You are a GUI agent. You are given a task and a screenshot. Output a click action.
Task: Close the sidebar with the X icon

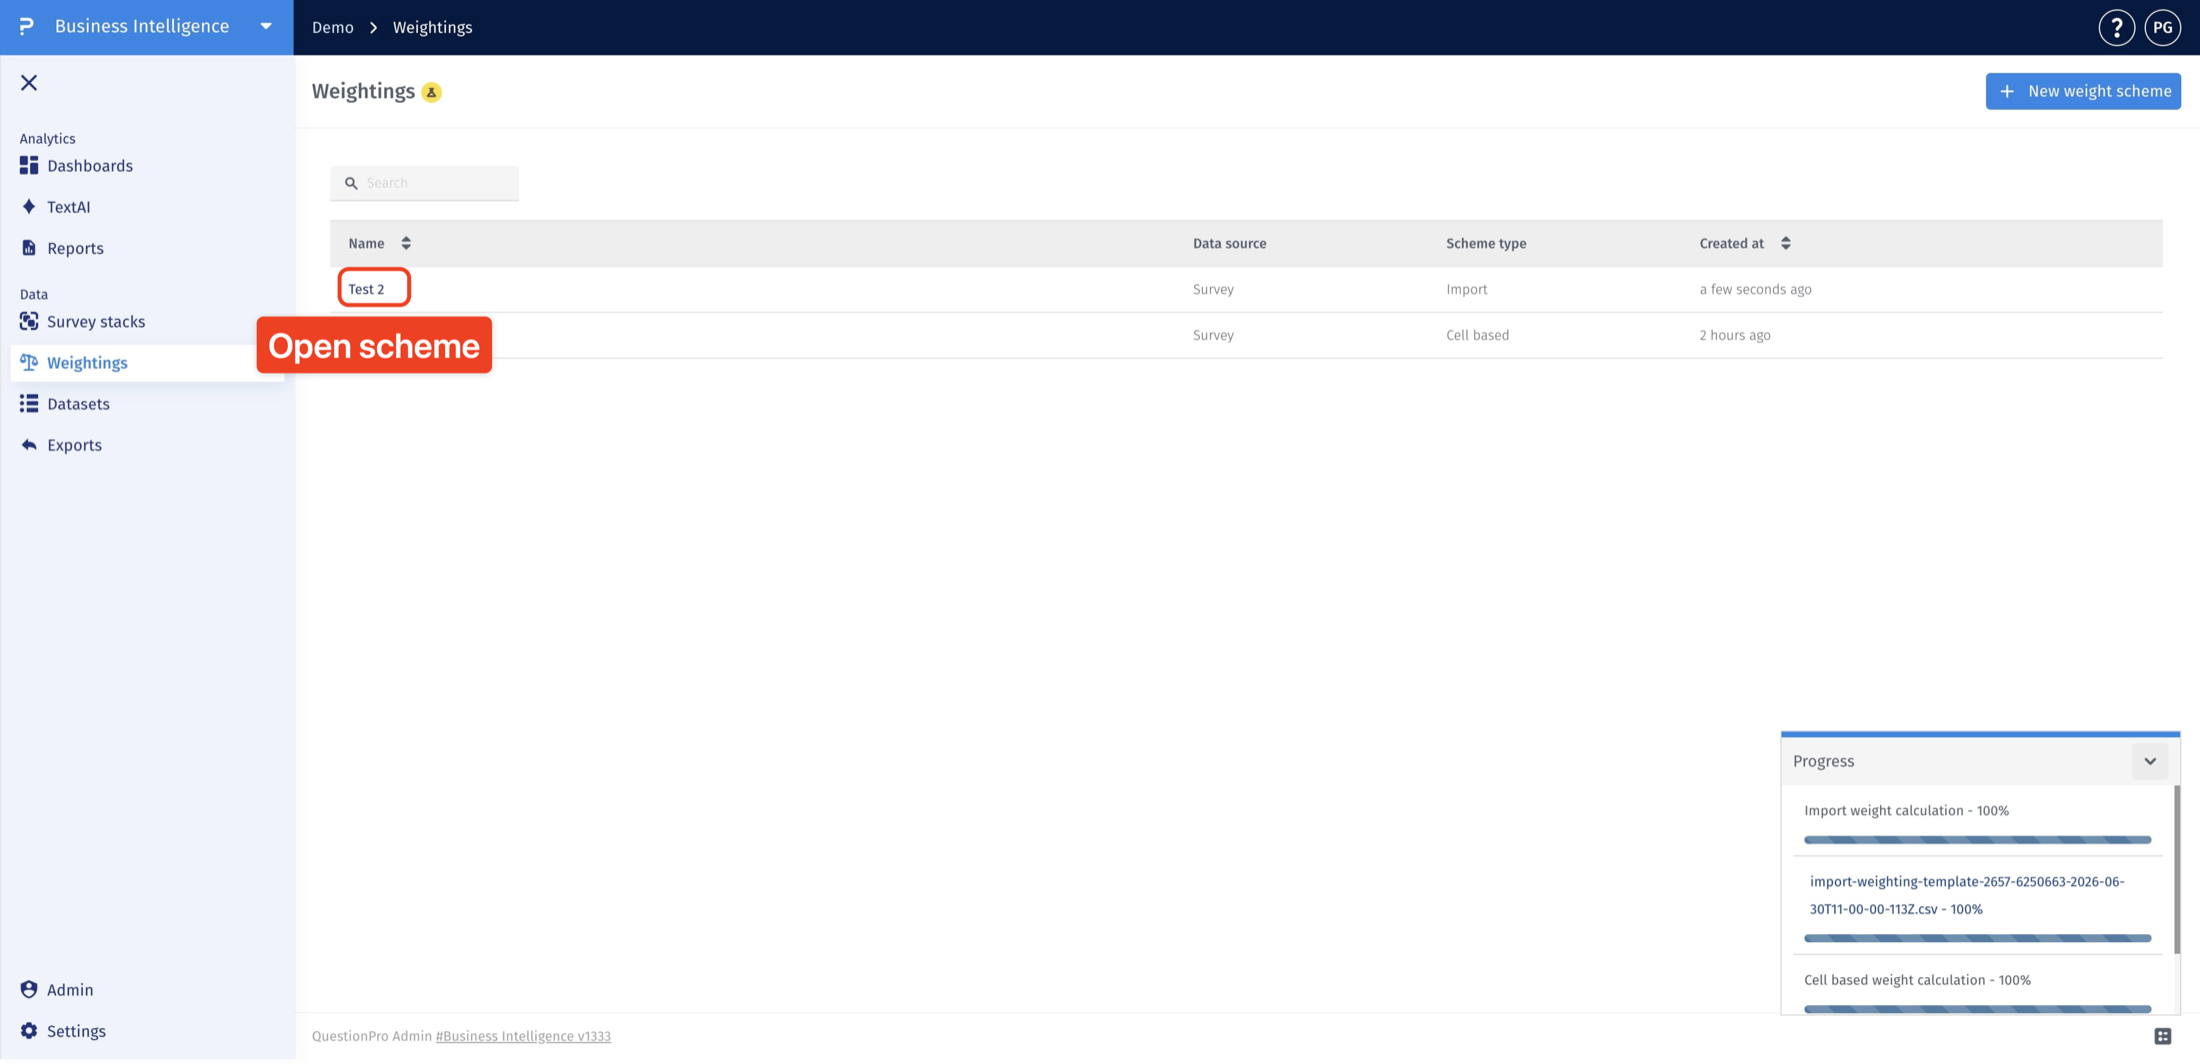pyautogui.click(x=29, y=83)
